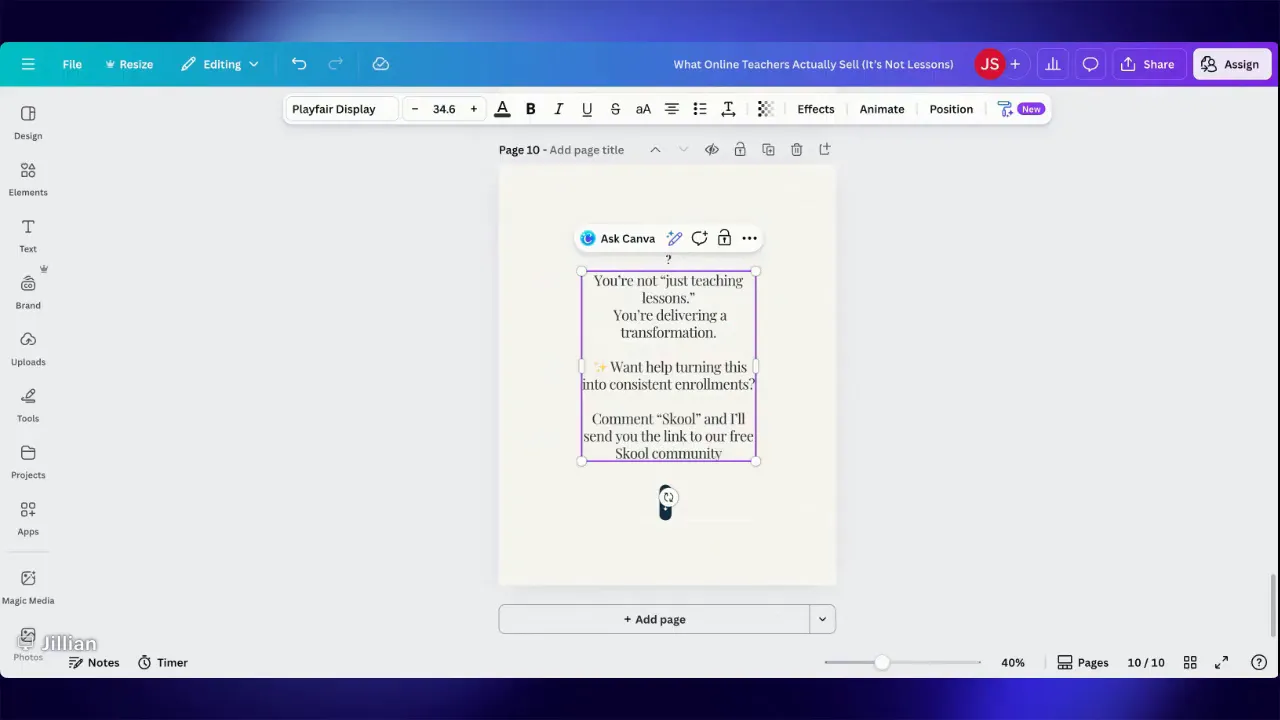Change text case with the aA icon

click(x=643, y=109)
